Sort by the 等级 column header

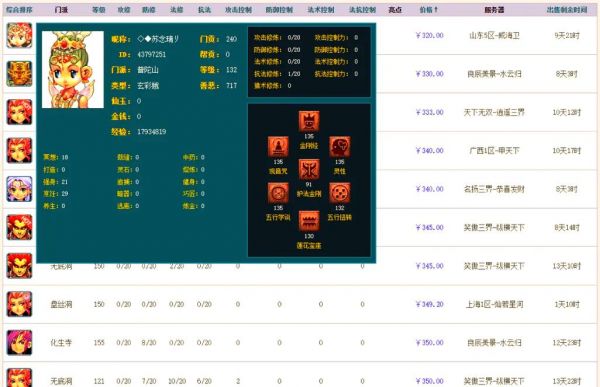pyautogui.click(x=99, y=10)
